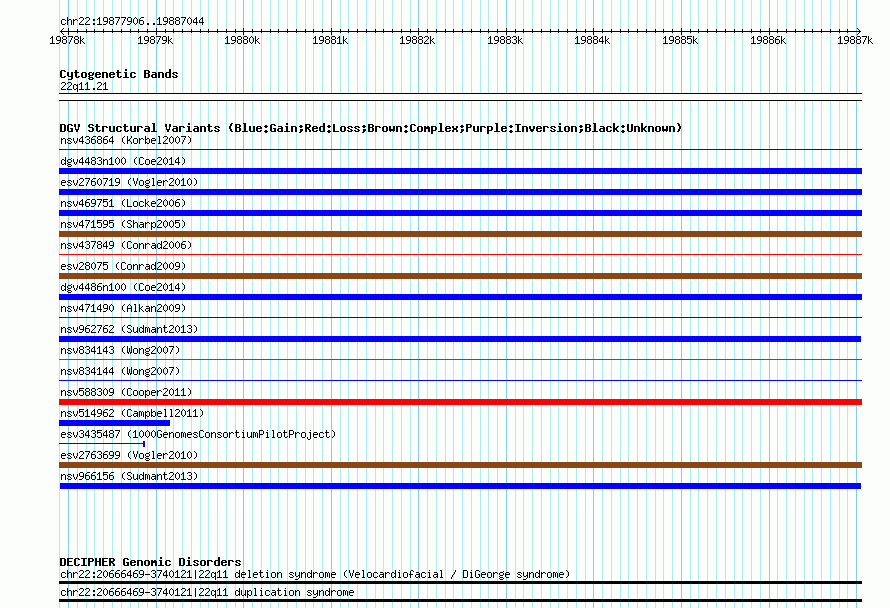The image size is (890, 608).
Task: Click the blue bar of nsv966156
Action: click(460, 486)
